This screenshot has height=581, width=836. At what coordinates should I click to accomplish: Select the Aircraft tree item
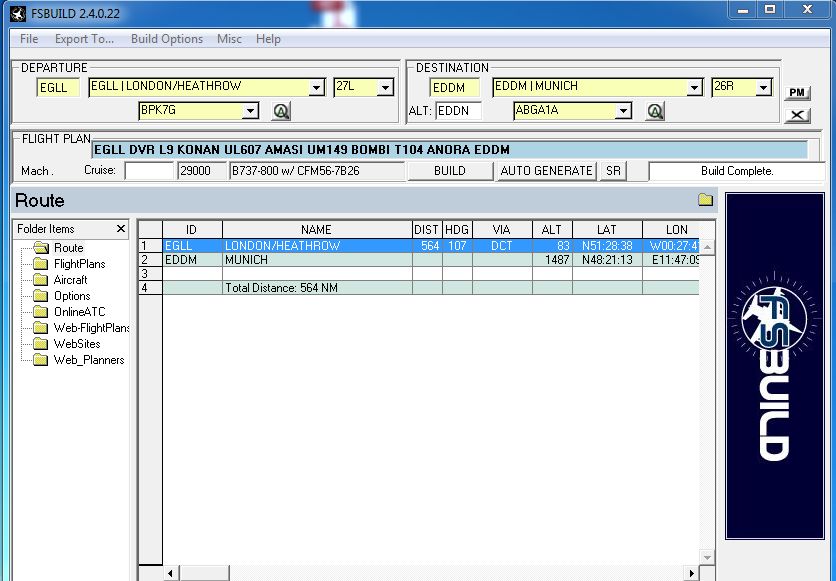tap(70, 280)
